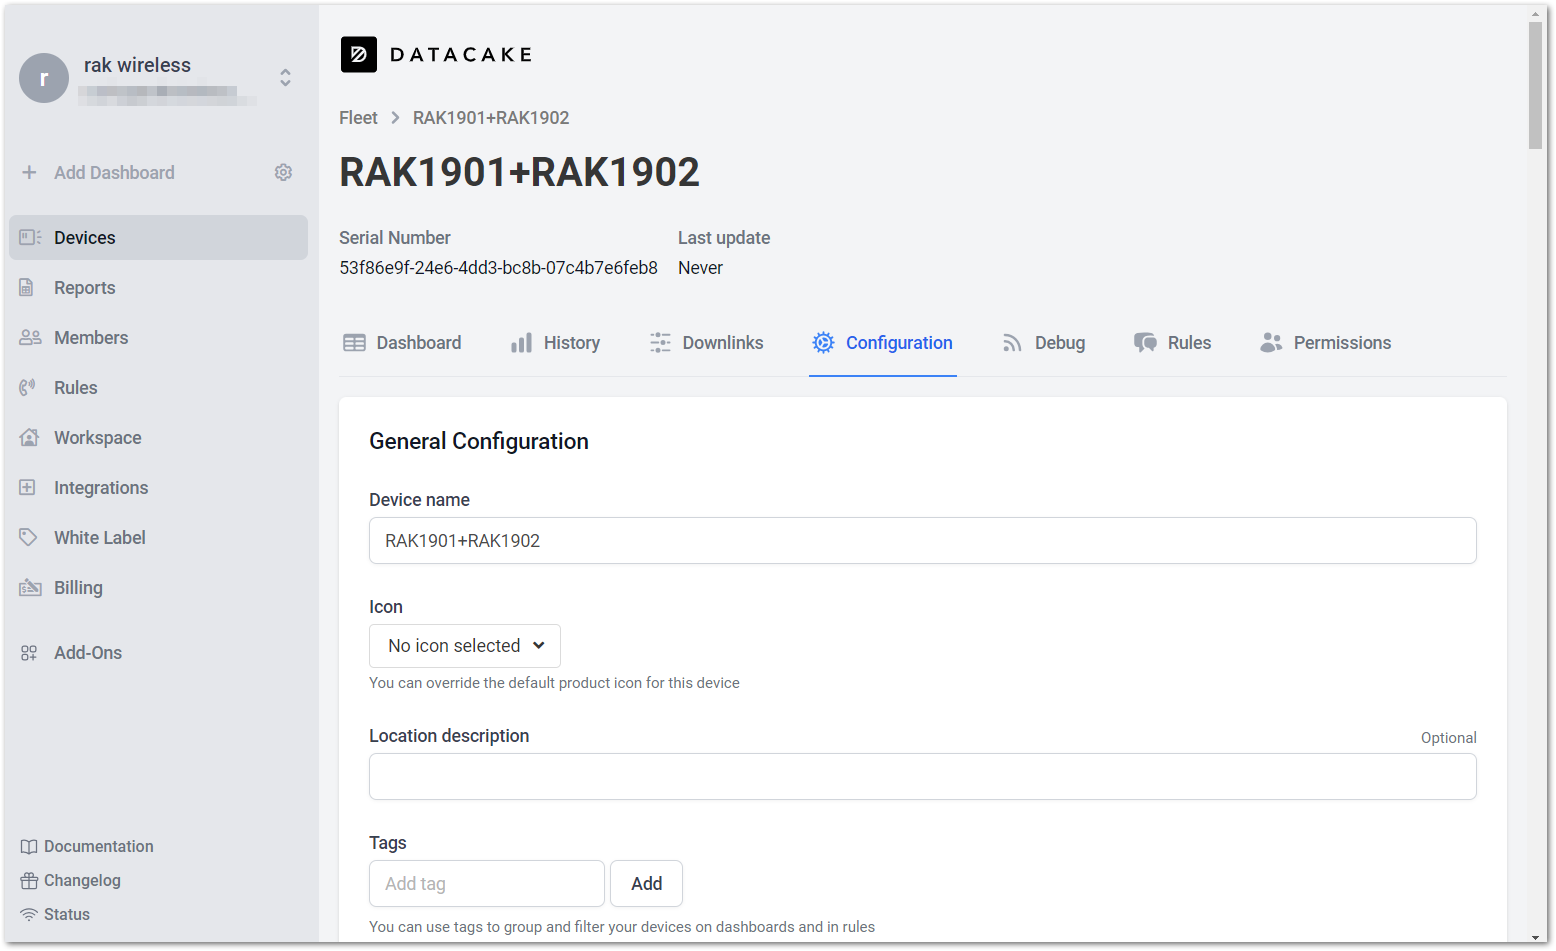This screenshot has width=1556, height=951.
Task: Expand the rak wireless workspace switcher
Action: point(285,78)
